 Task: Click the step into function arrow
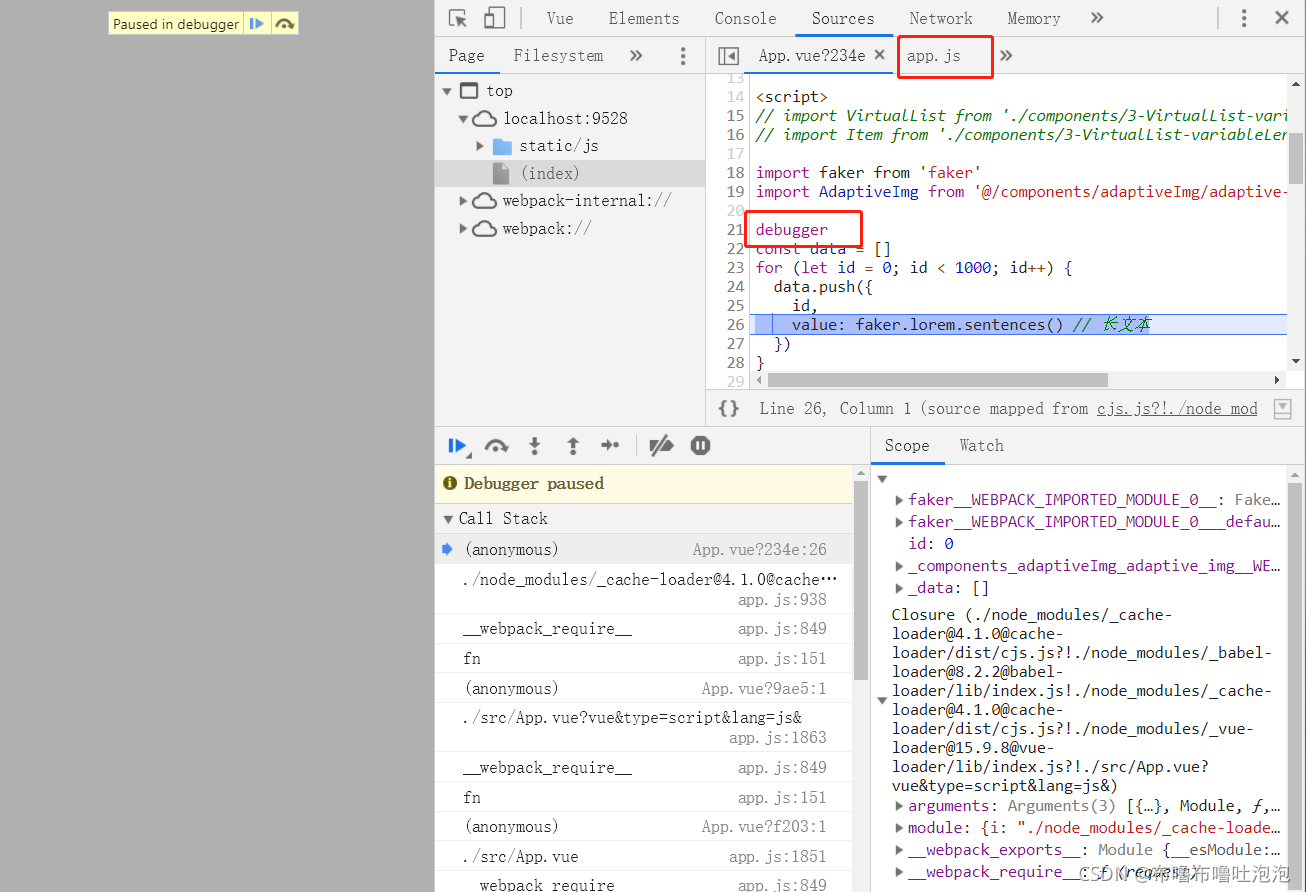pos(535,446)
